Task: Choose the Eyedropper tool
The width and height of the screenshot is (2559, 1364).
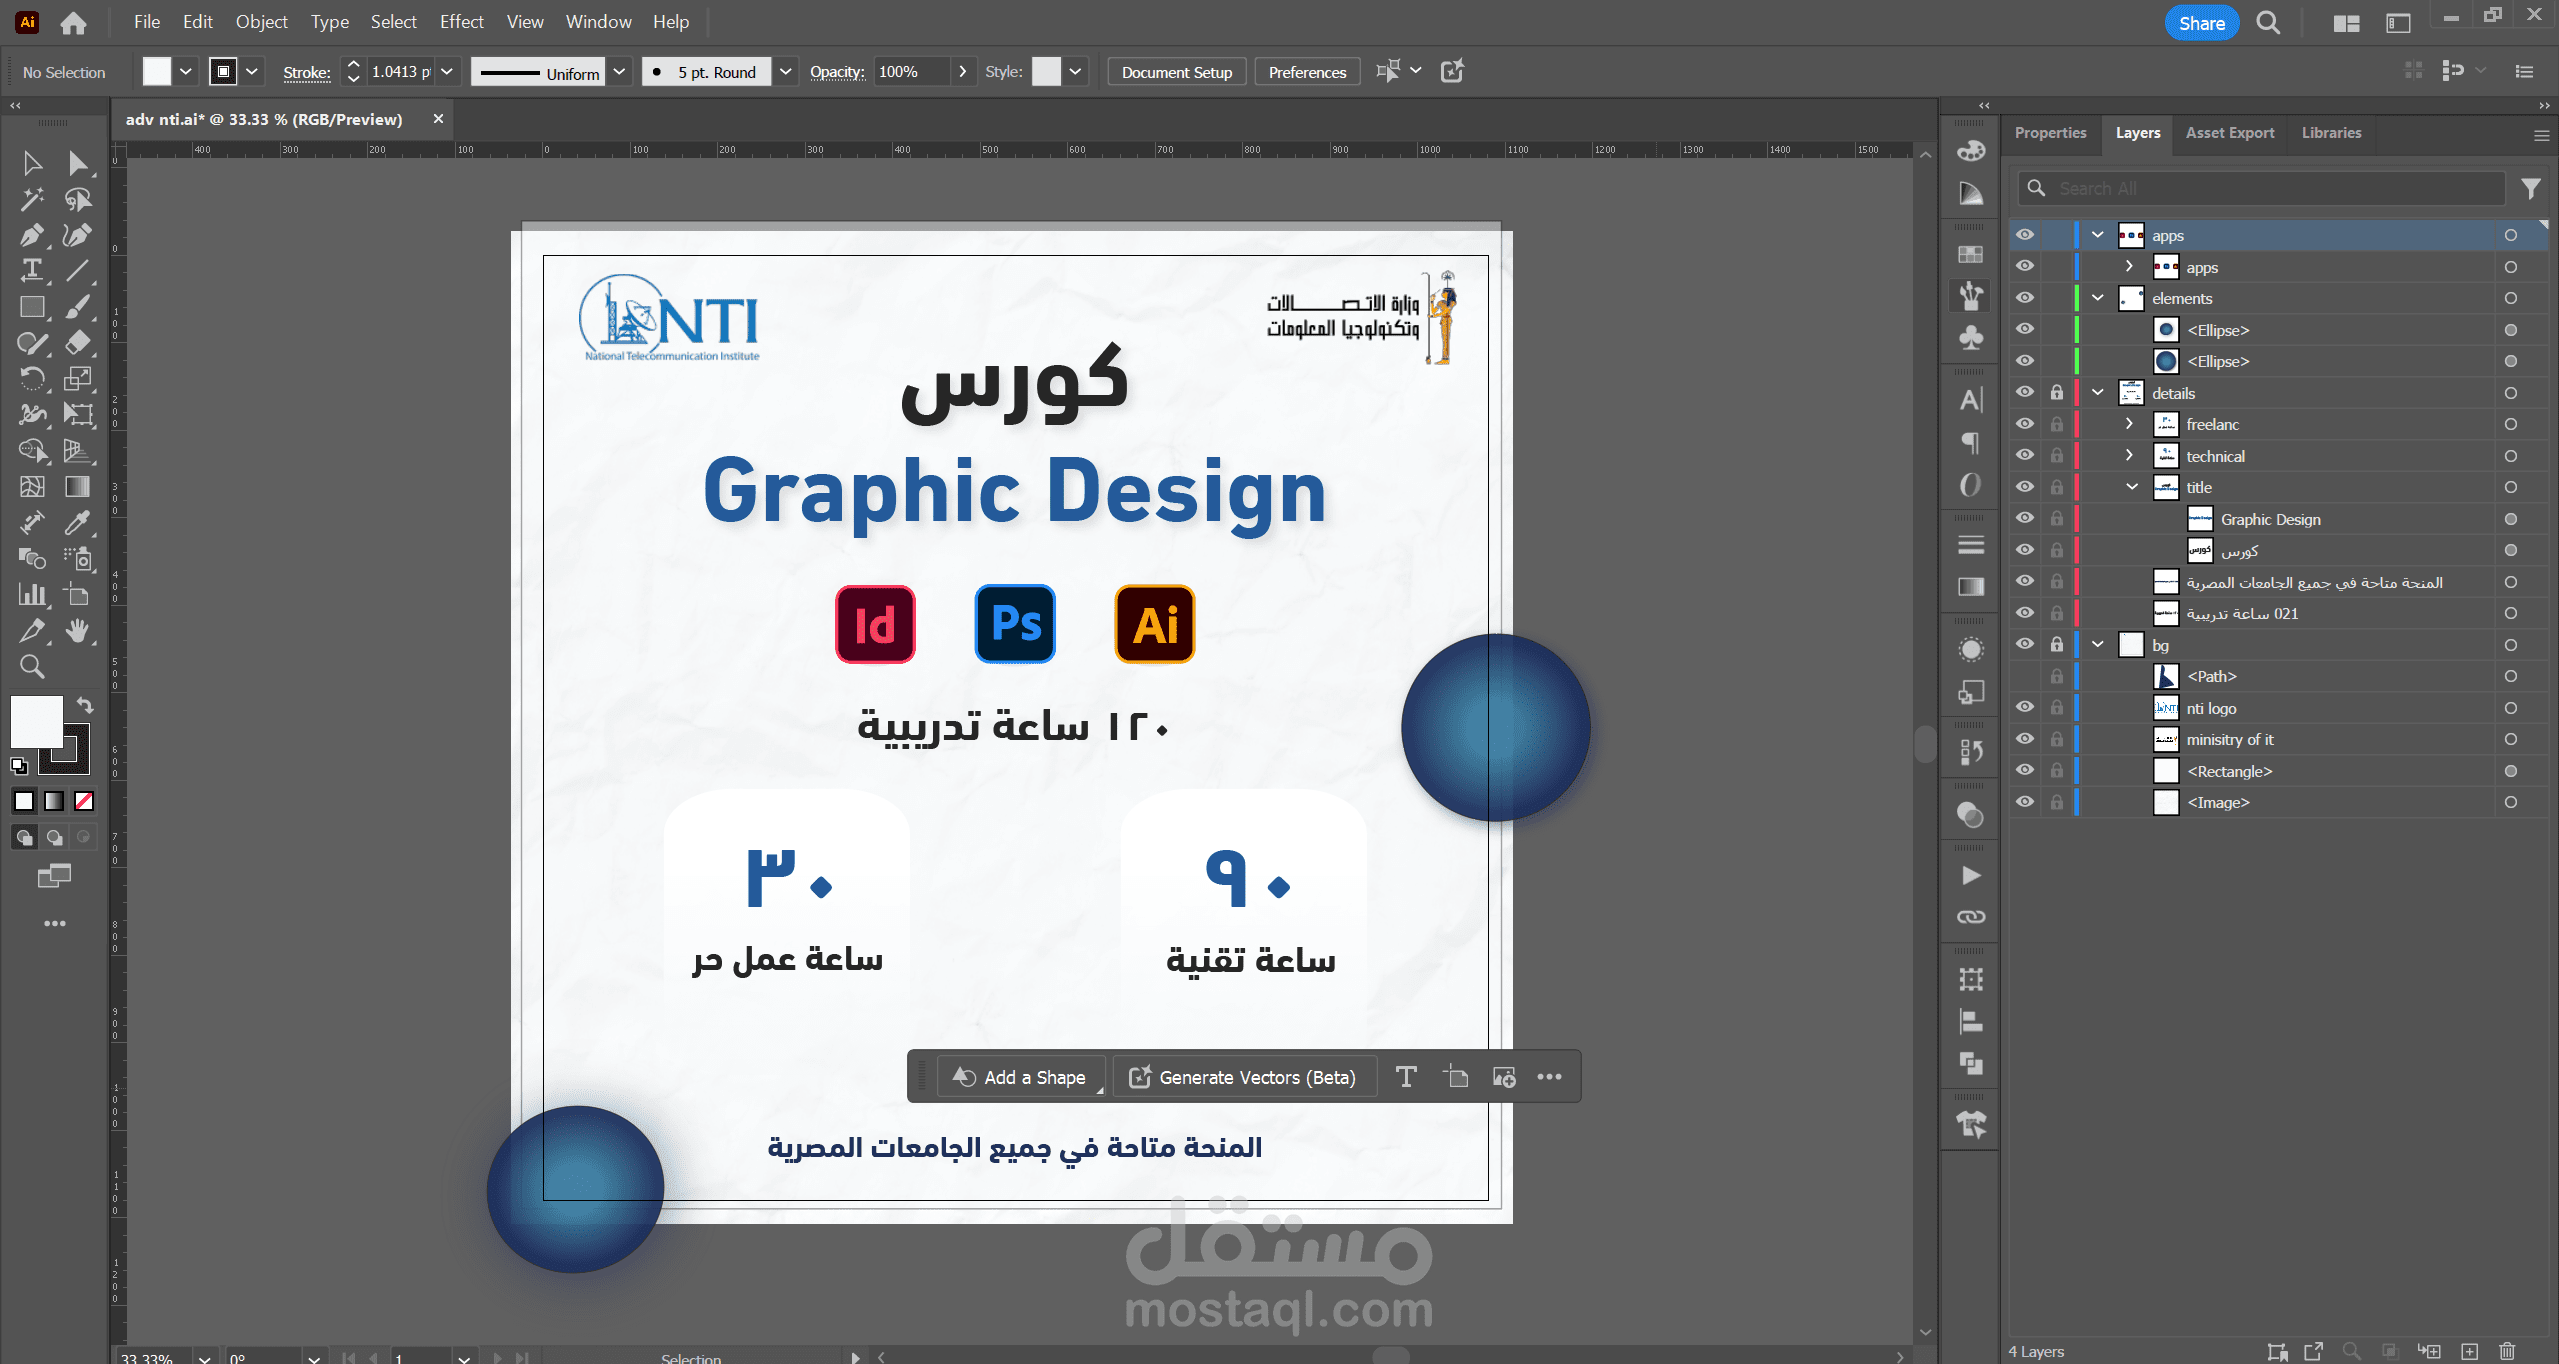Action: (77, 522)
